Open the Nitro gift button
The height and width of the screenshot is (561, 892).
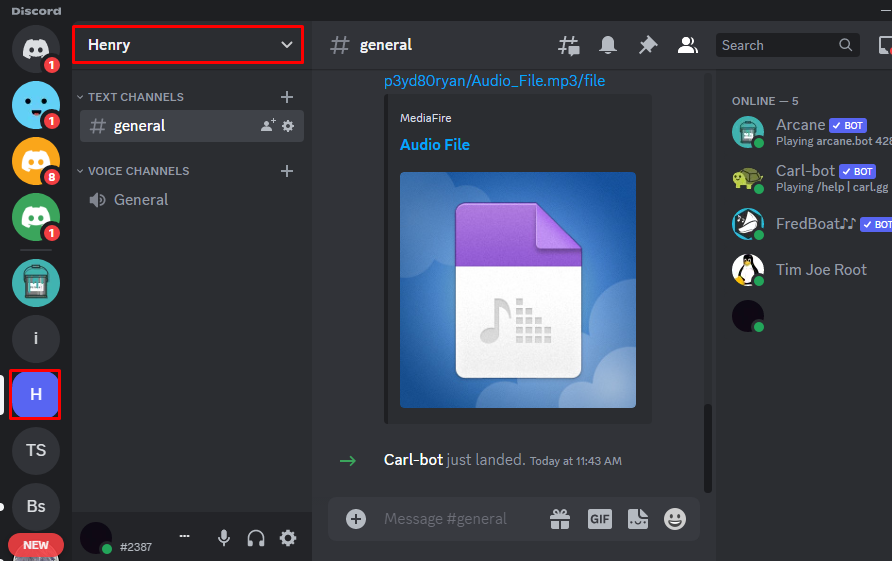560,519
